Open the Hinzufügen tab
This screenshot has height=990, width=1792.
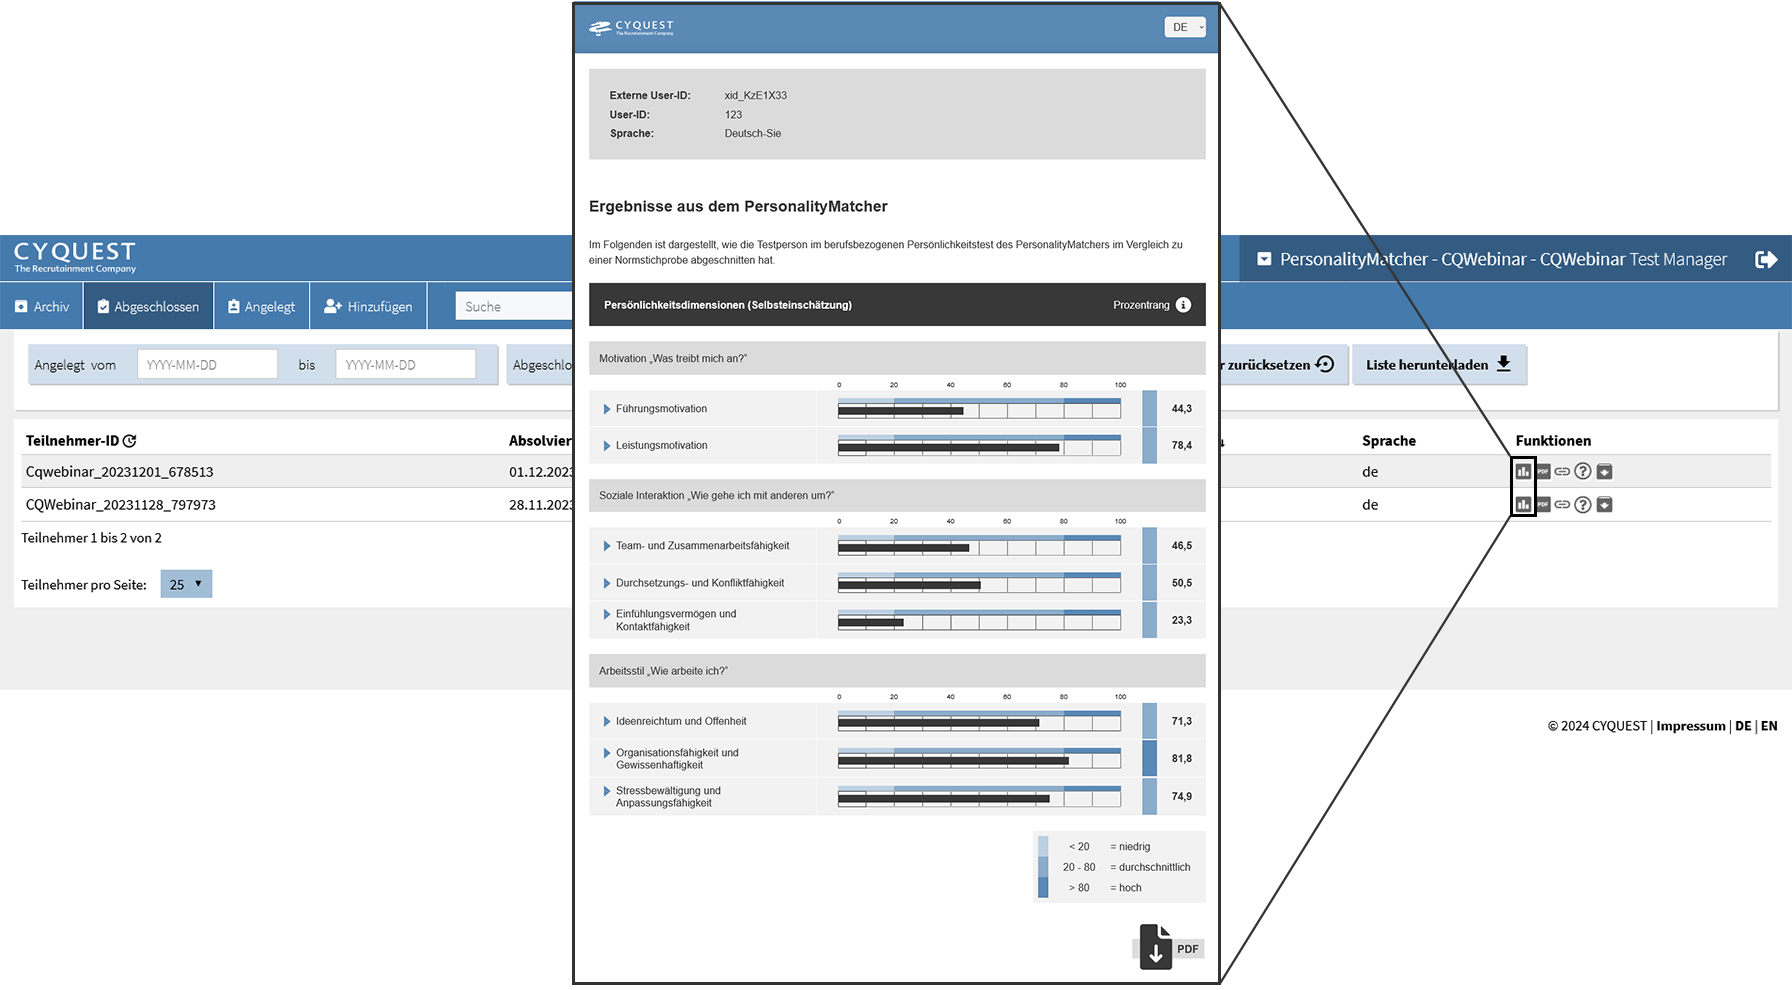368,306
